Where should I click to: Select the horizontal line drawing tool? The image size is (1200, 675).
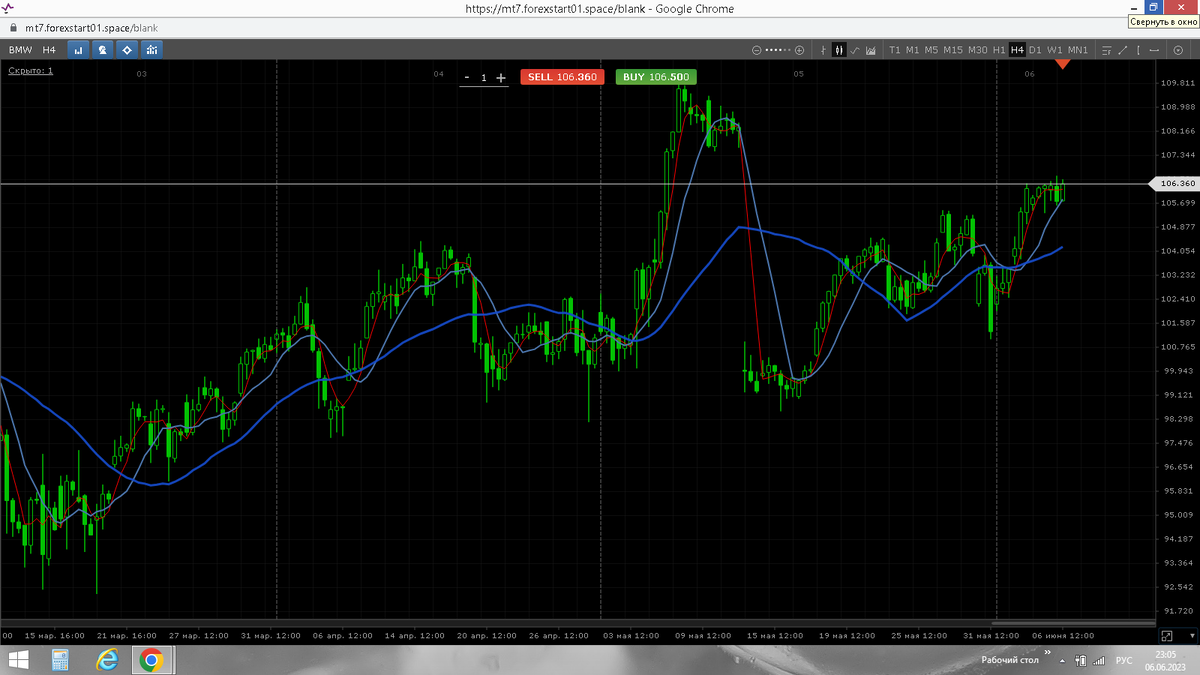pos(1155,50)
